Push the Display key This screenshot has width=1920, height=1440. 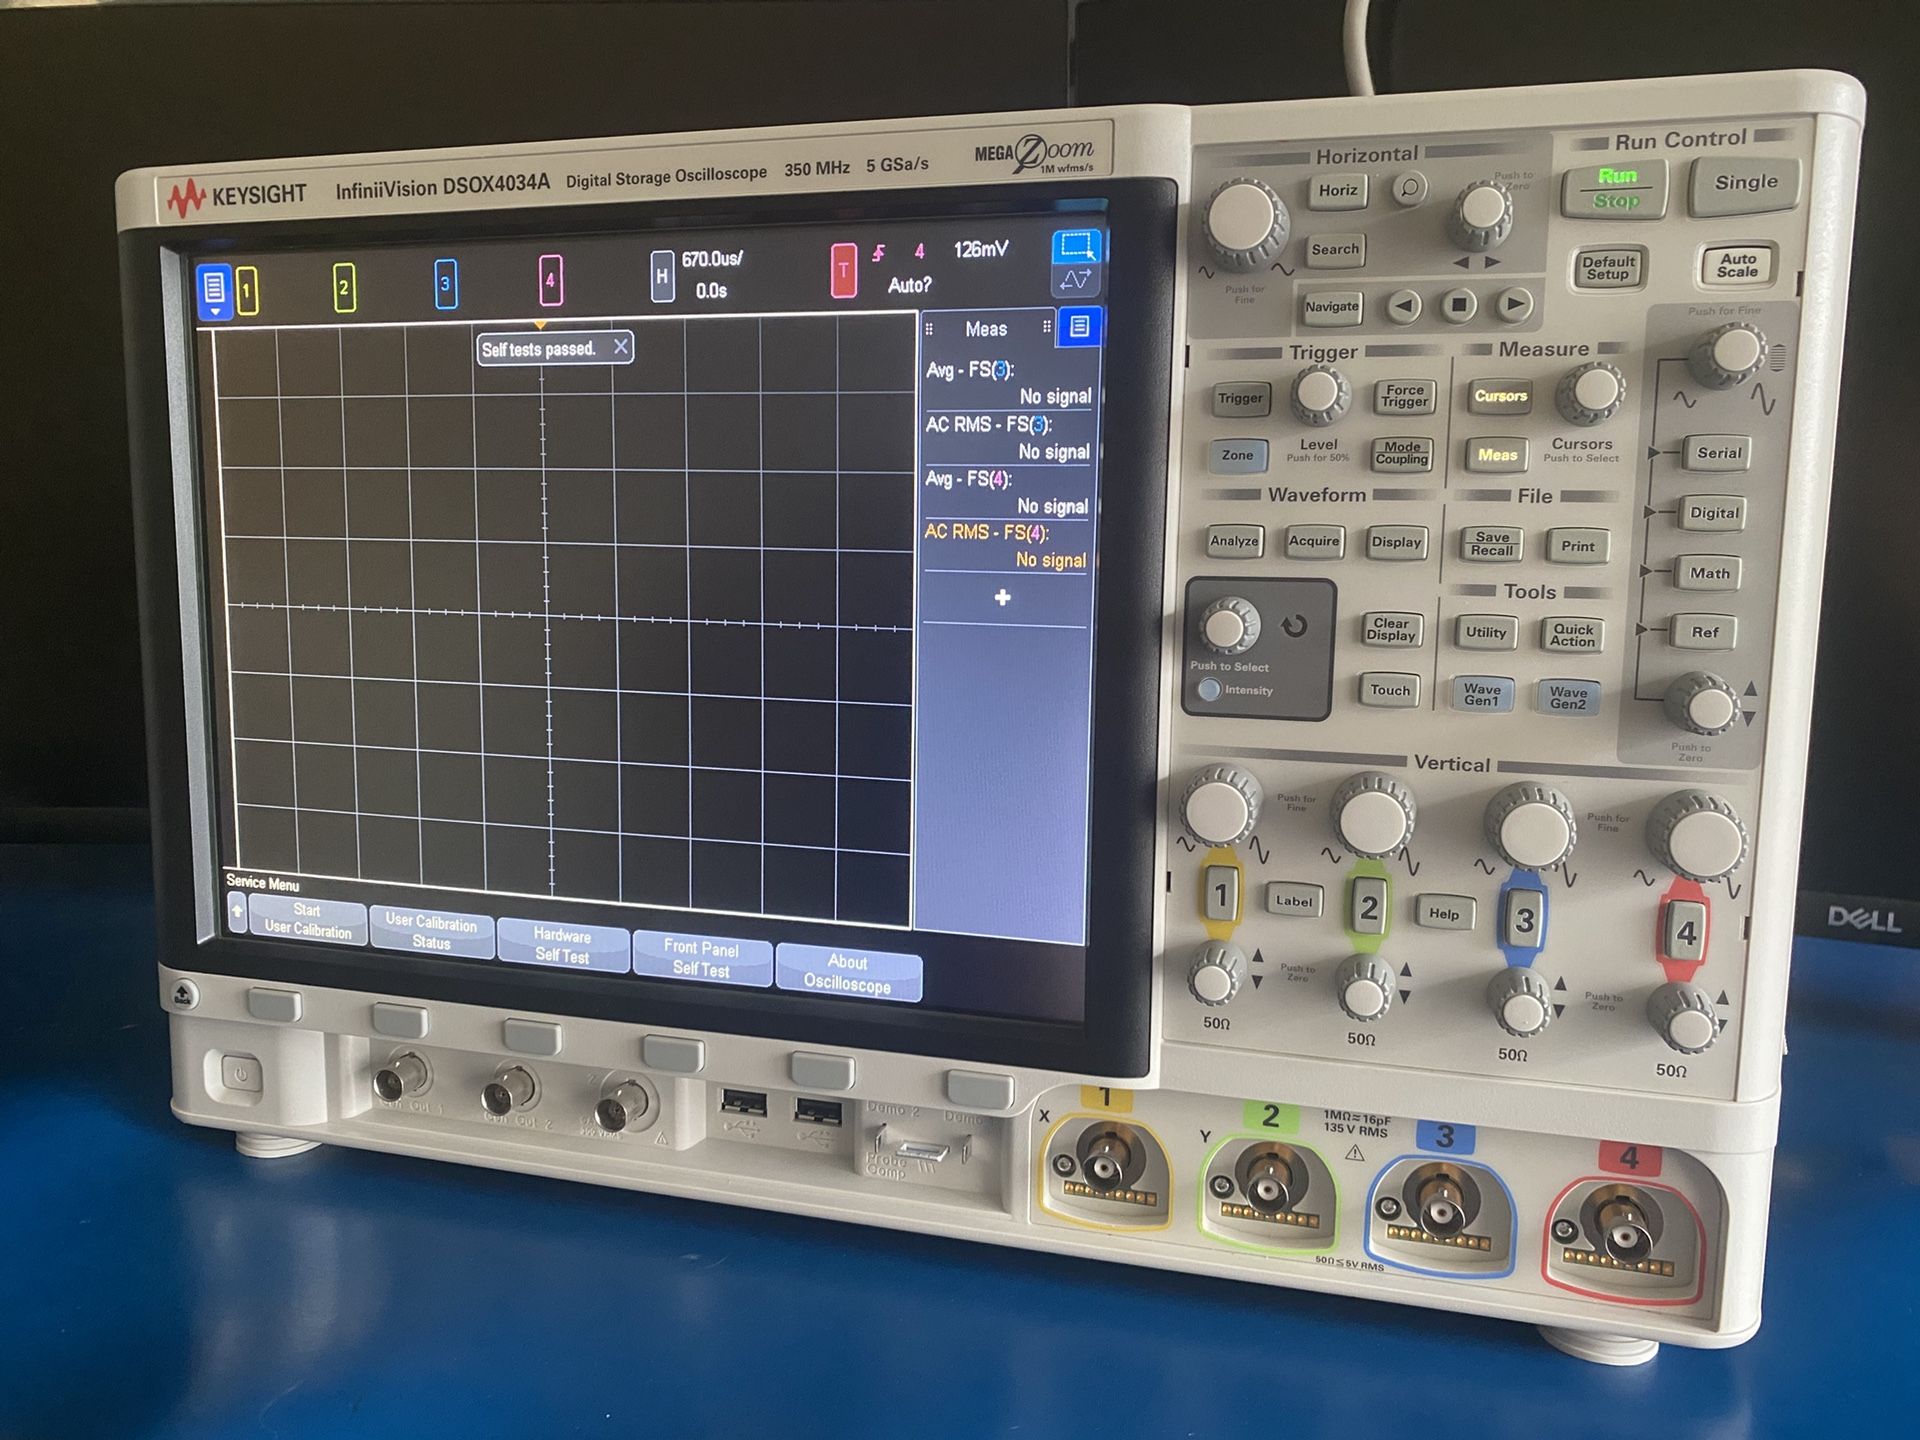click(1397, 542)
